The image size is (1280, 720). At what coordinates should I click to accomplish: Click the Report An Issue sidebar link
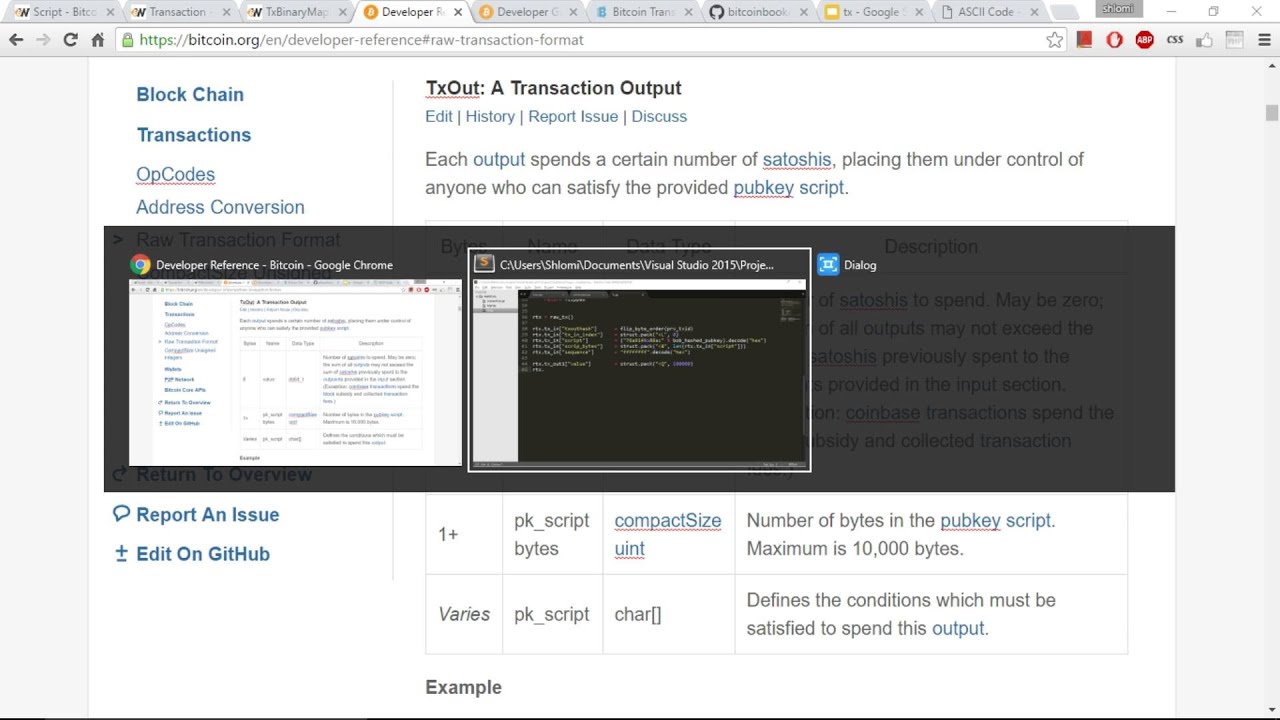pyautogui.click(x=207, y=514)
